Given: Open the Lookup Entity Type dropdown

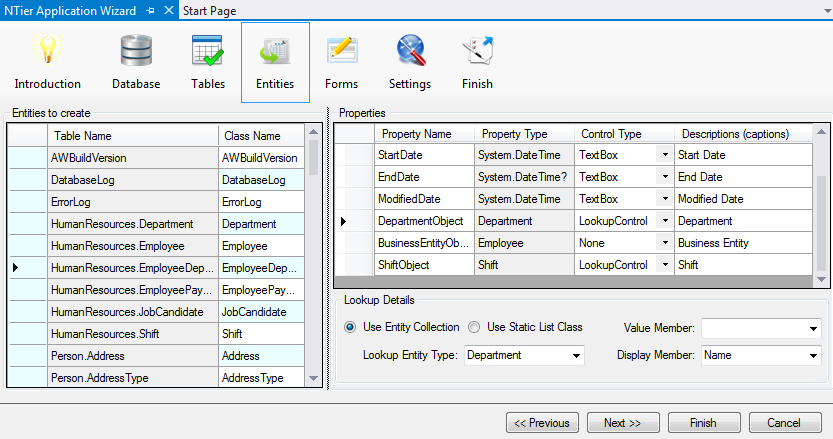Looking at the screenshot, I should point(576,356).
